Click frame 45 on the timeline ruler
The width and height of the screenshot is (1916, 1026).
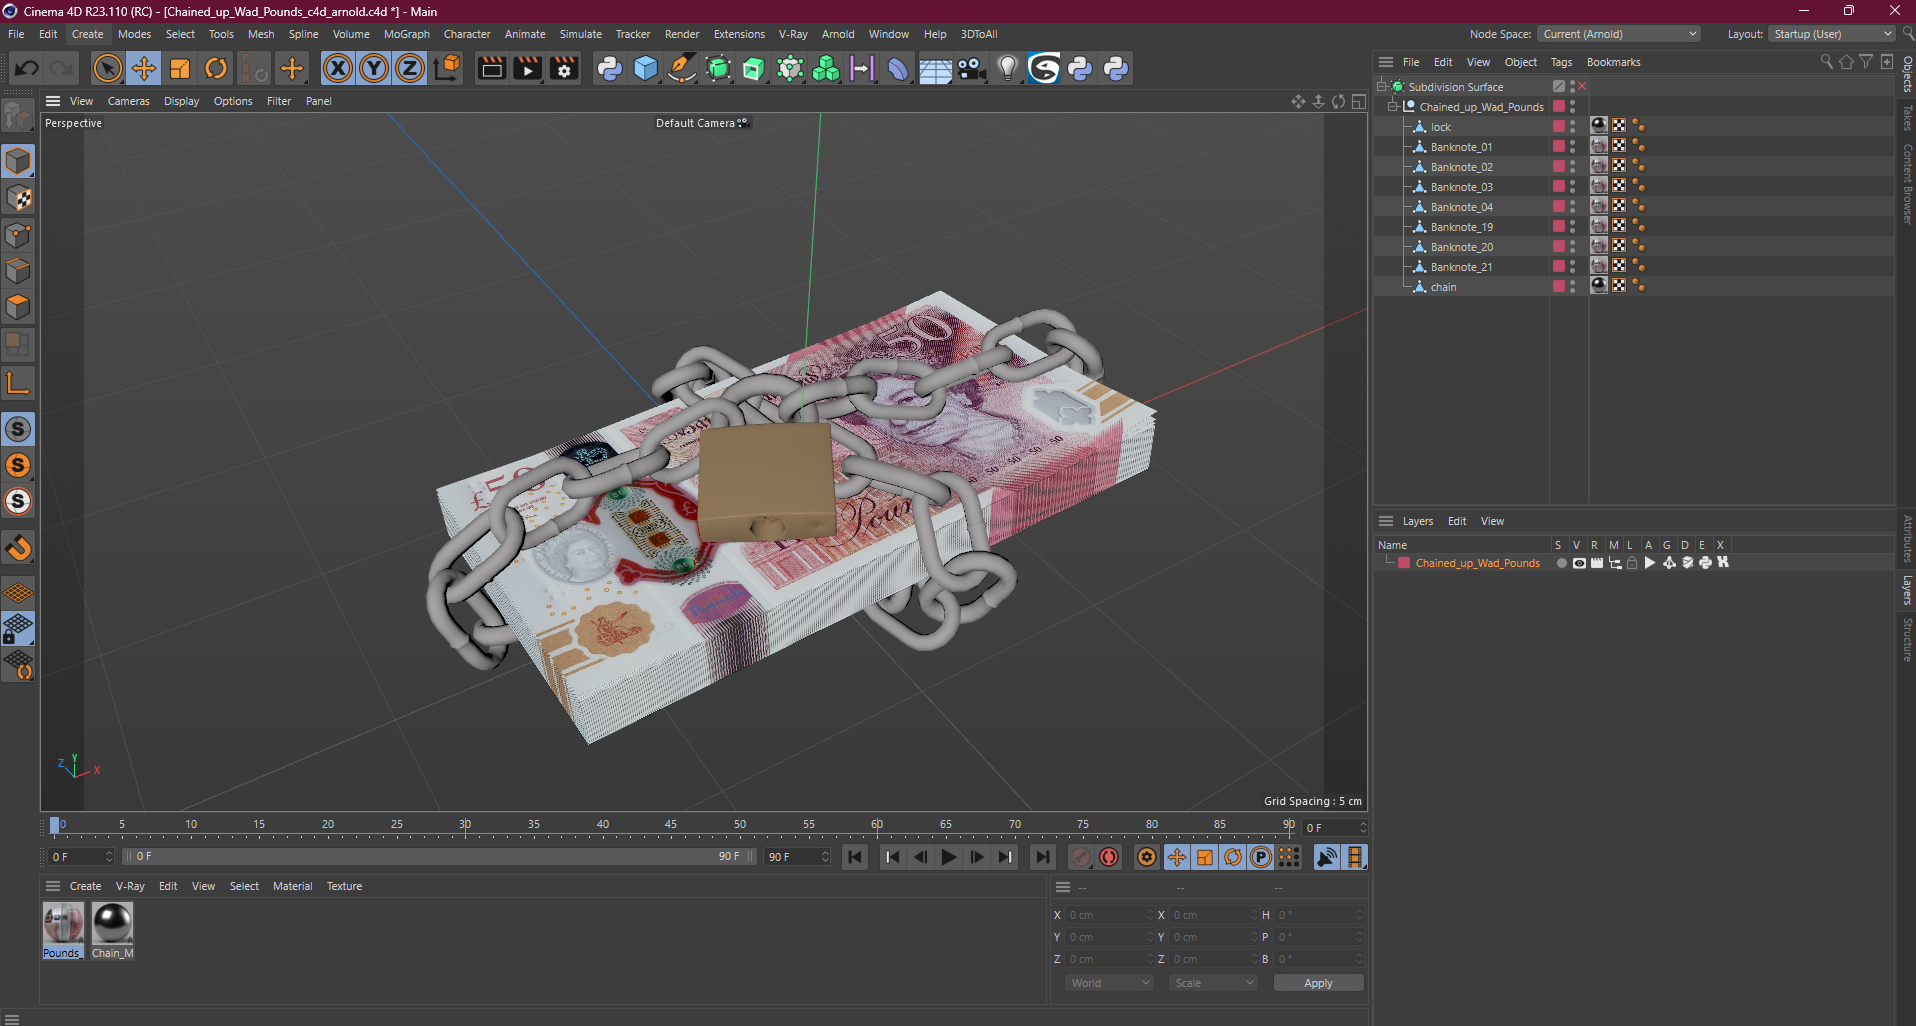click(671, 827)
